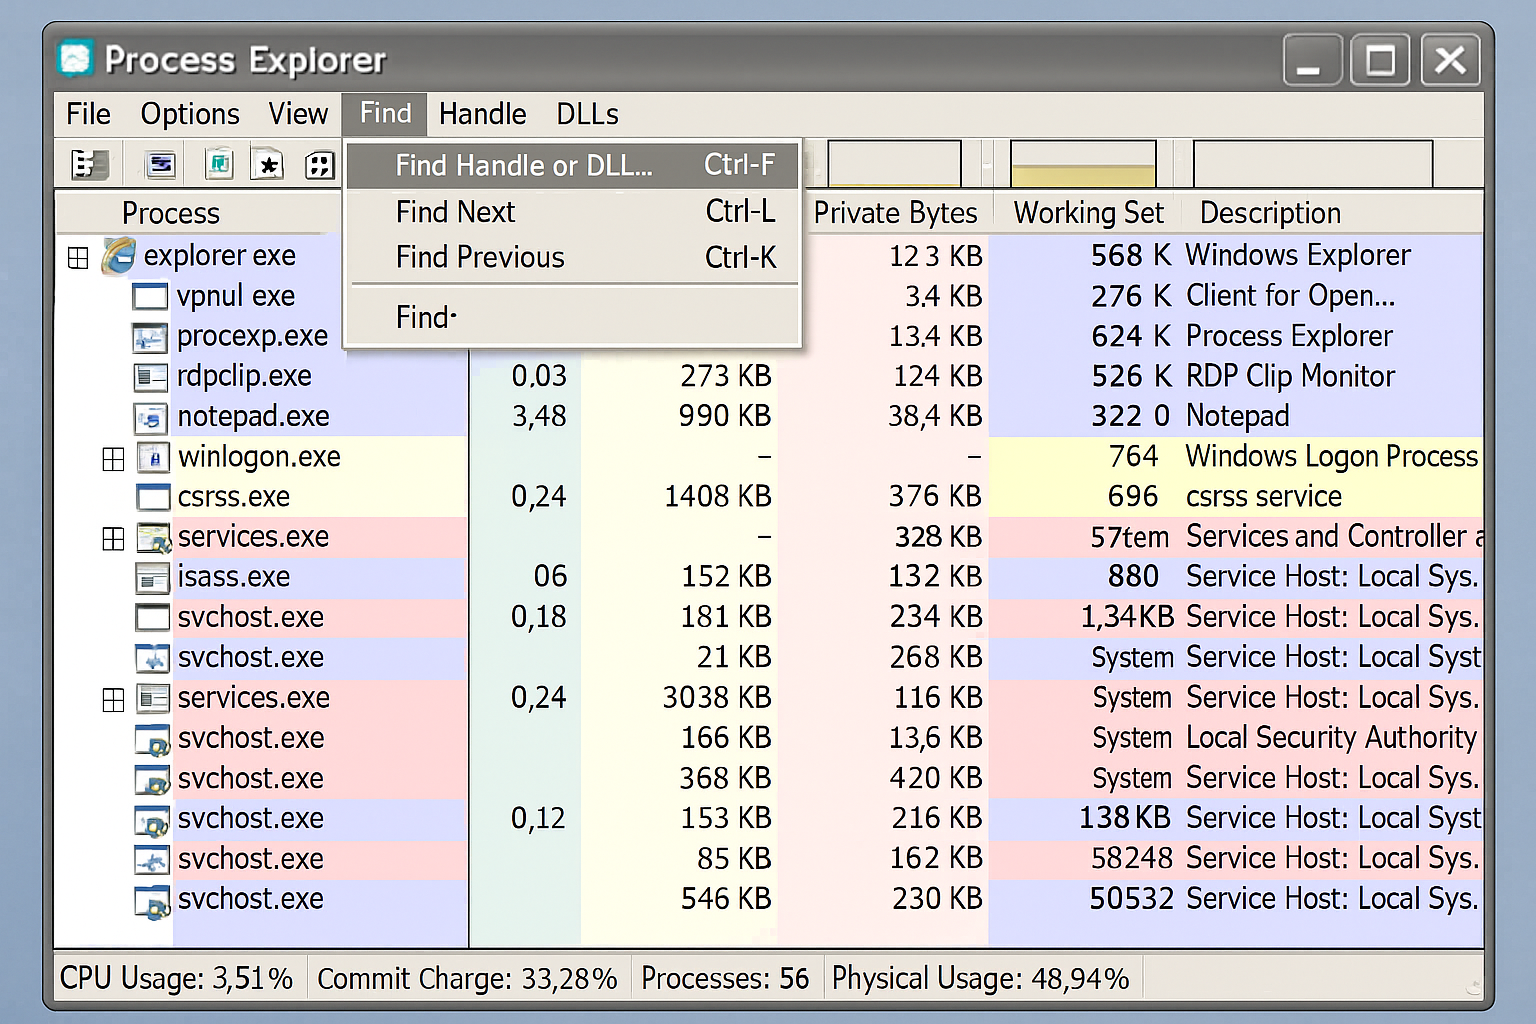
Task: Select the rdpclip.exe process name
Action: [x=244, y=377]
